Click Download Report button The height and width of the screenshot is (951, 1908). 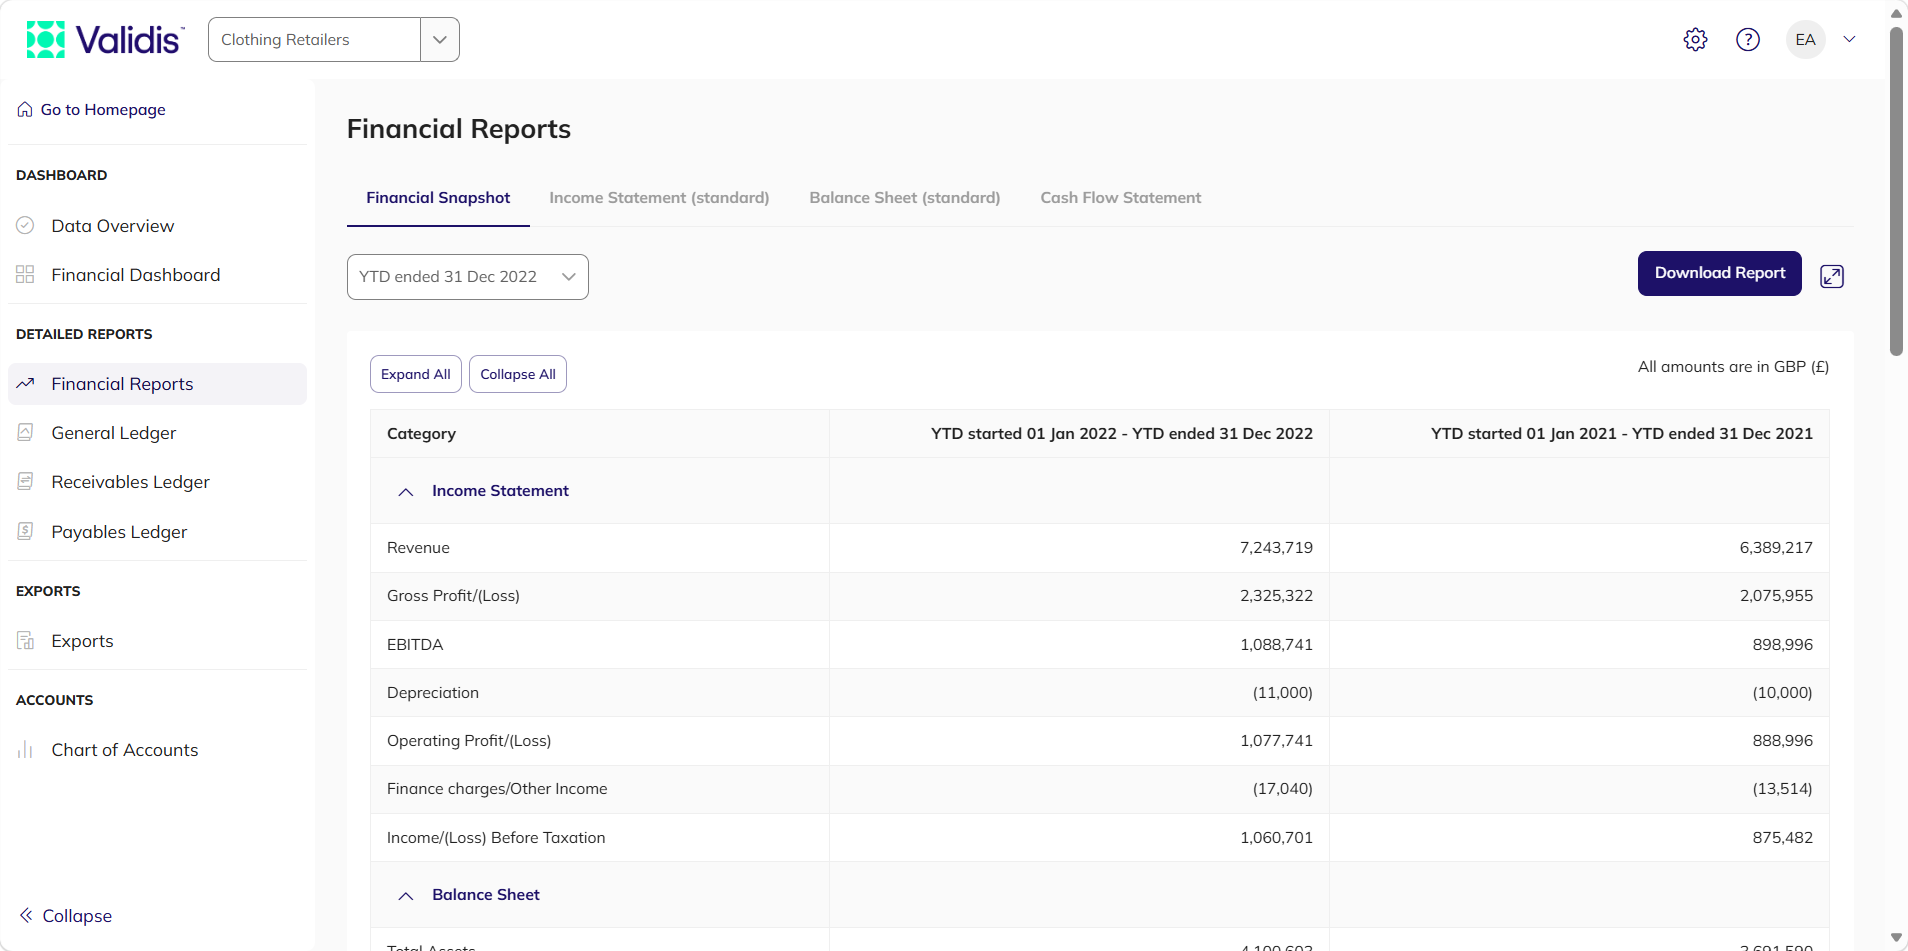click(1720, 273)
